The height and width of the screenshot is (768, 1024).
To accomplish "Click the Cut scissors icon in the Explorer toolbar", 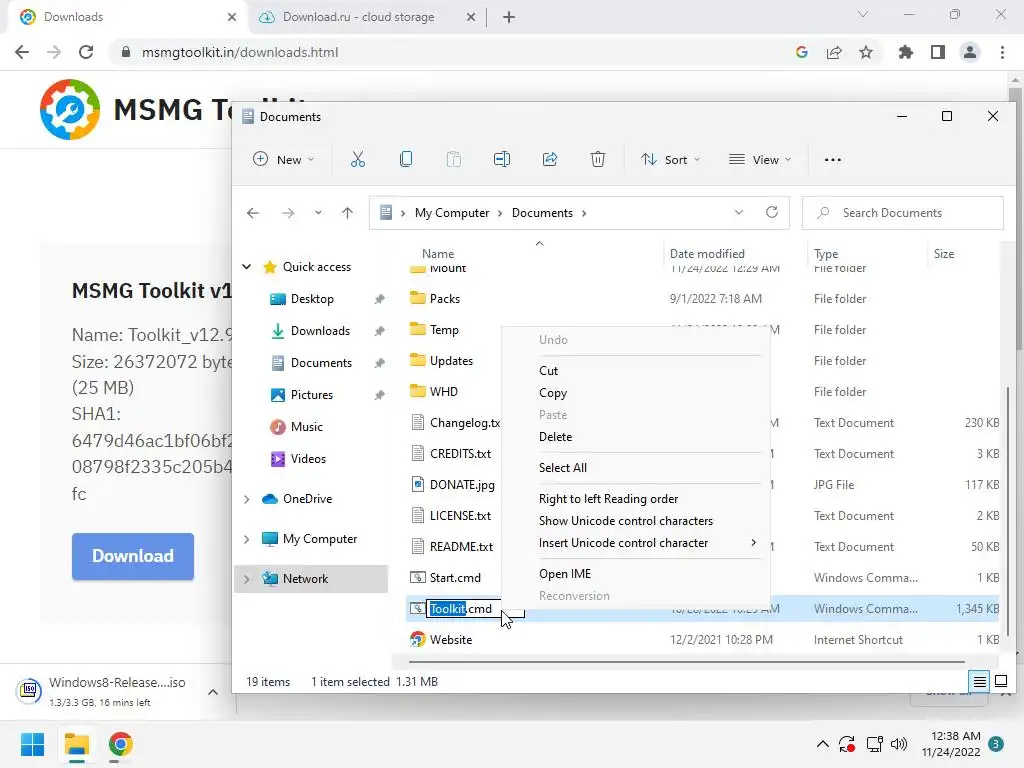I will tap(357, 159).
